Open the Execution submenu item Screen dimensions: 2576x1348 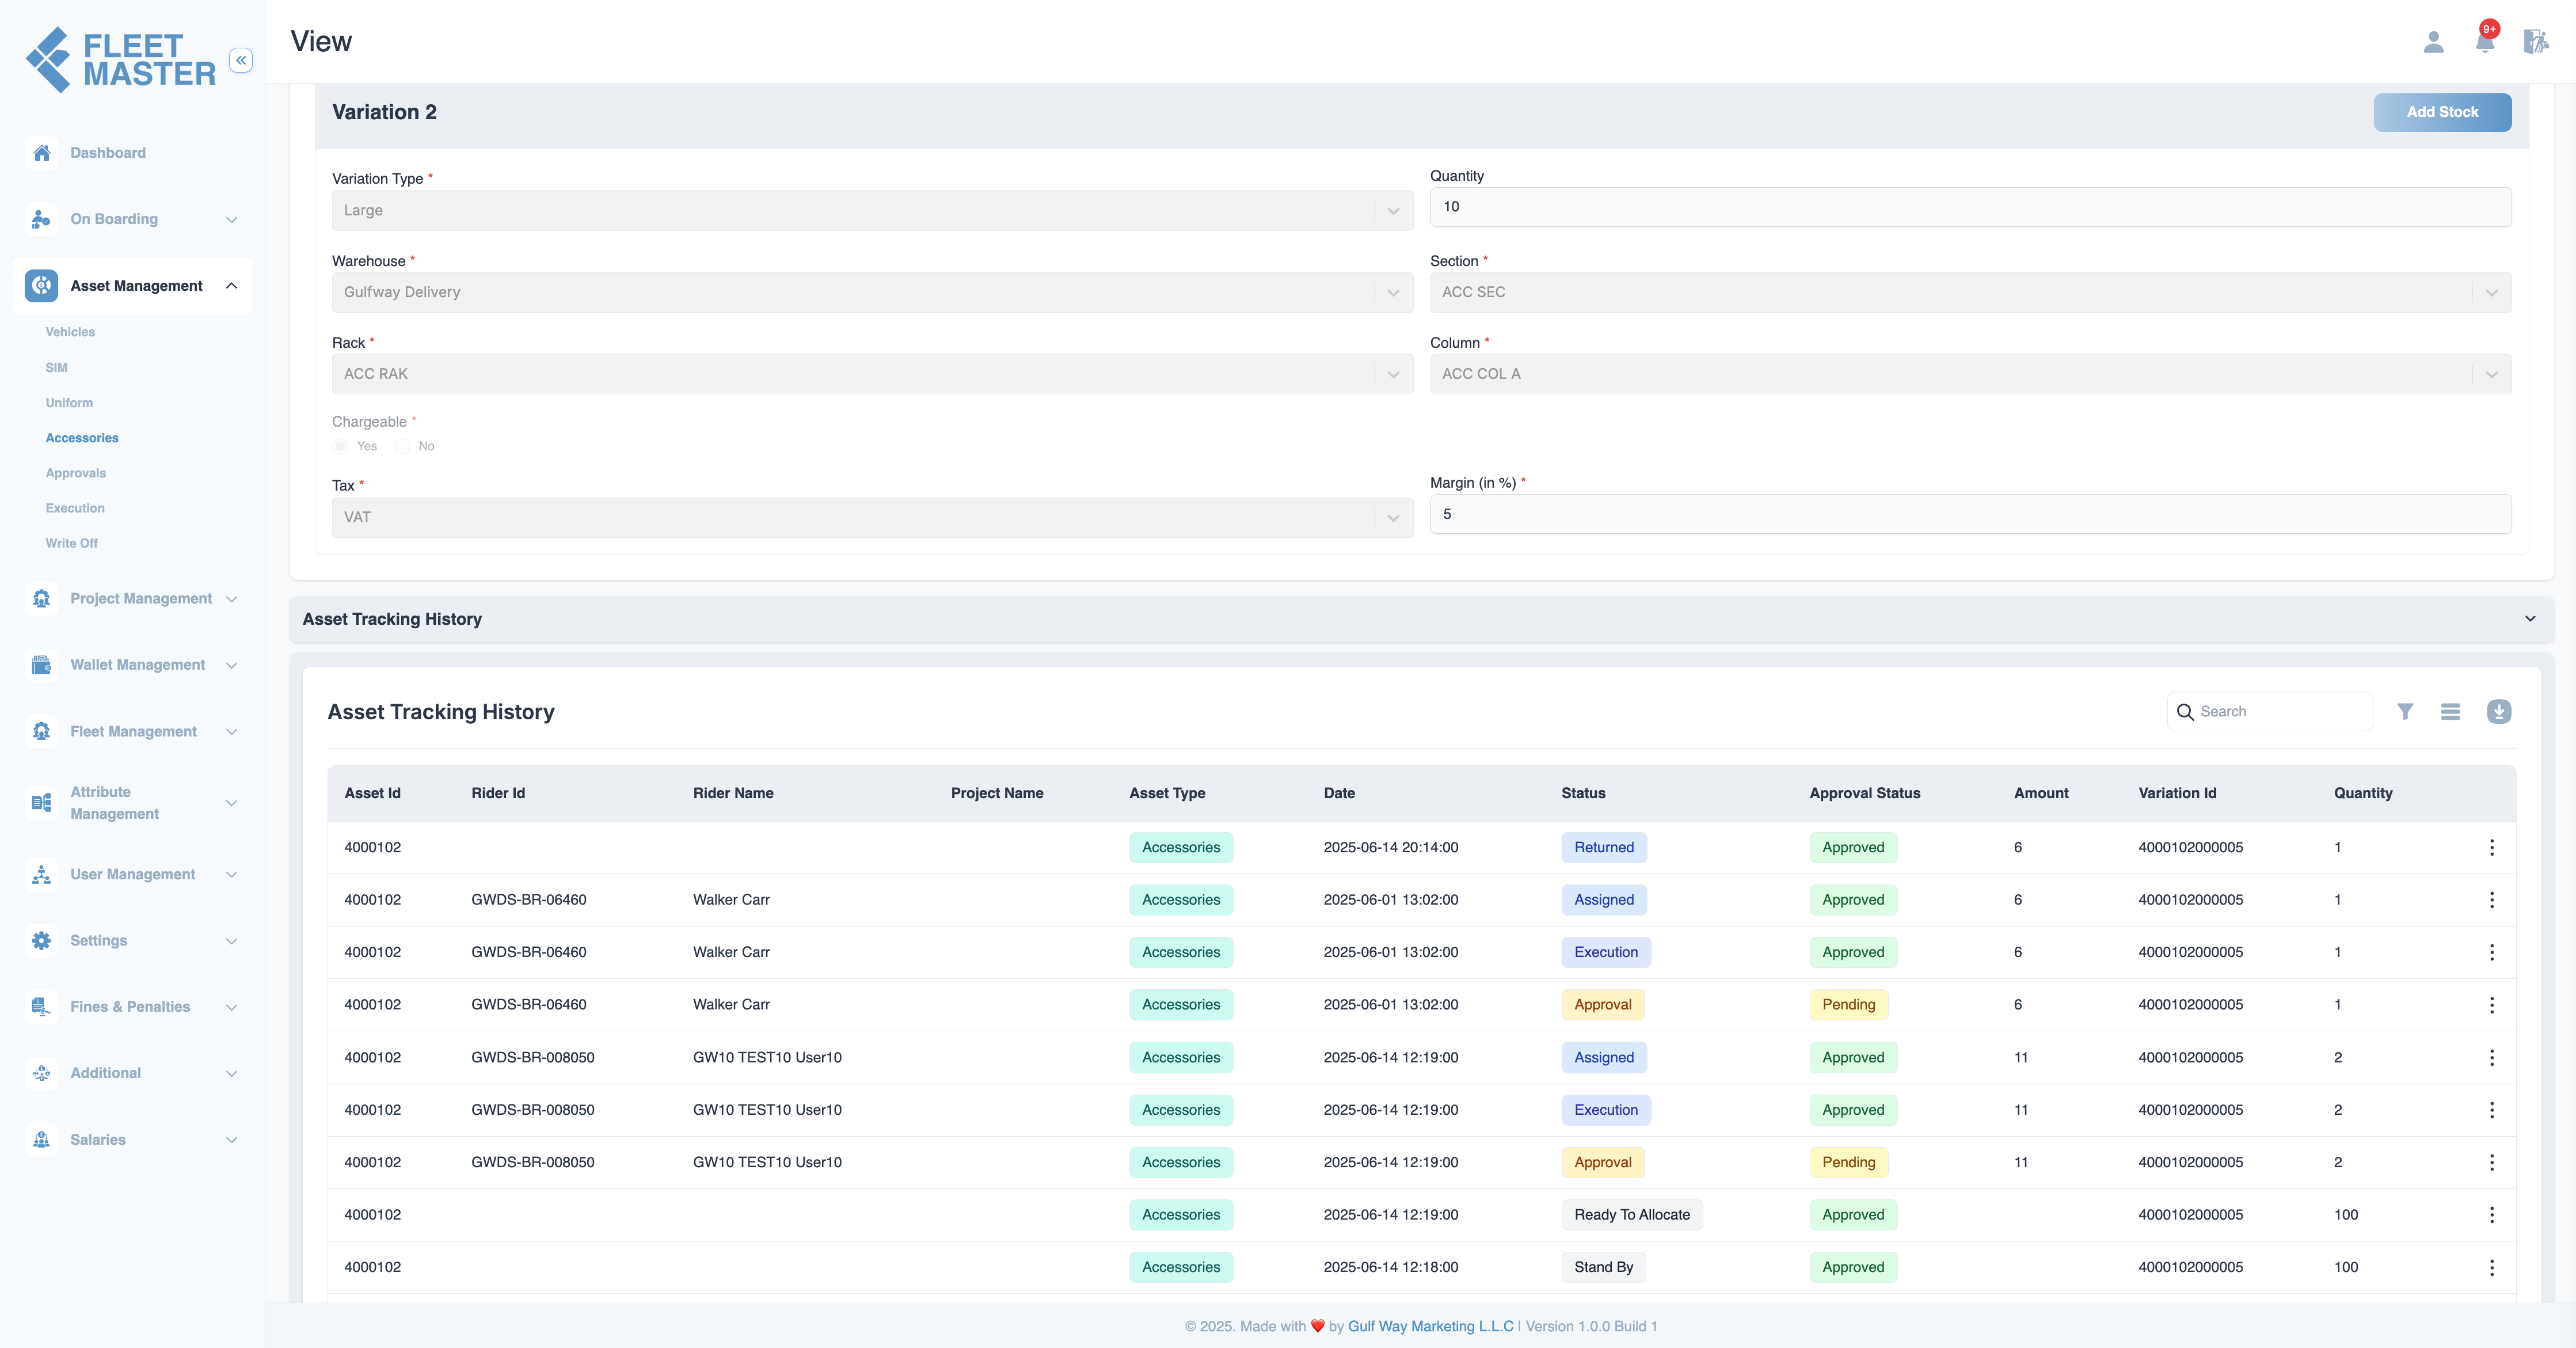click(x=75, y=508)
